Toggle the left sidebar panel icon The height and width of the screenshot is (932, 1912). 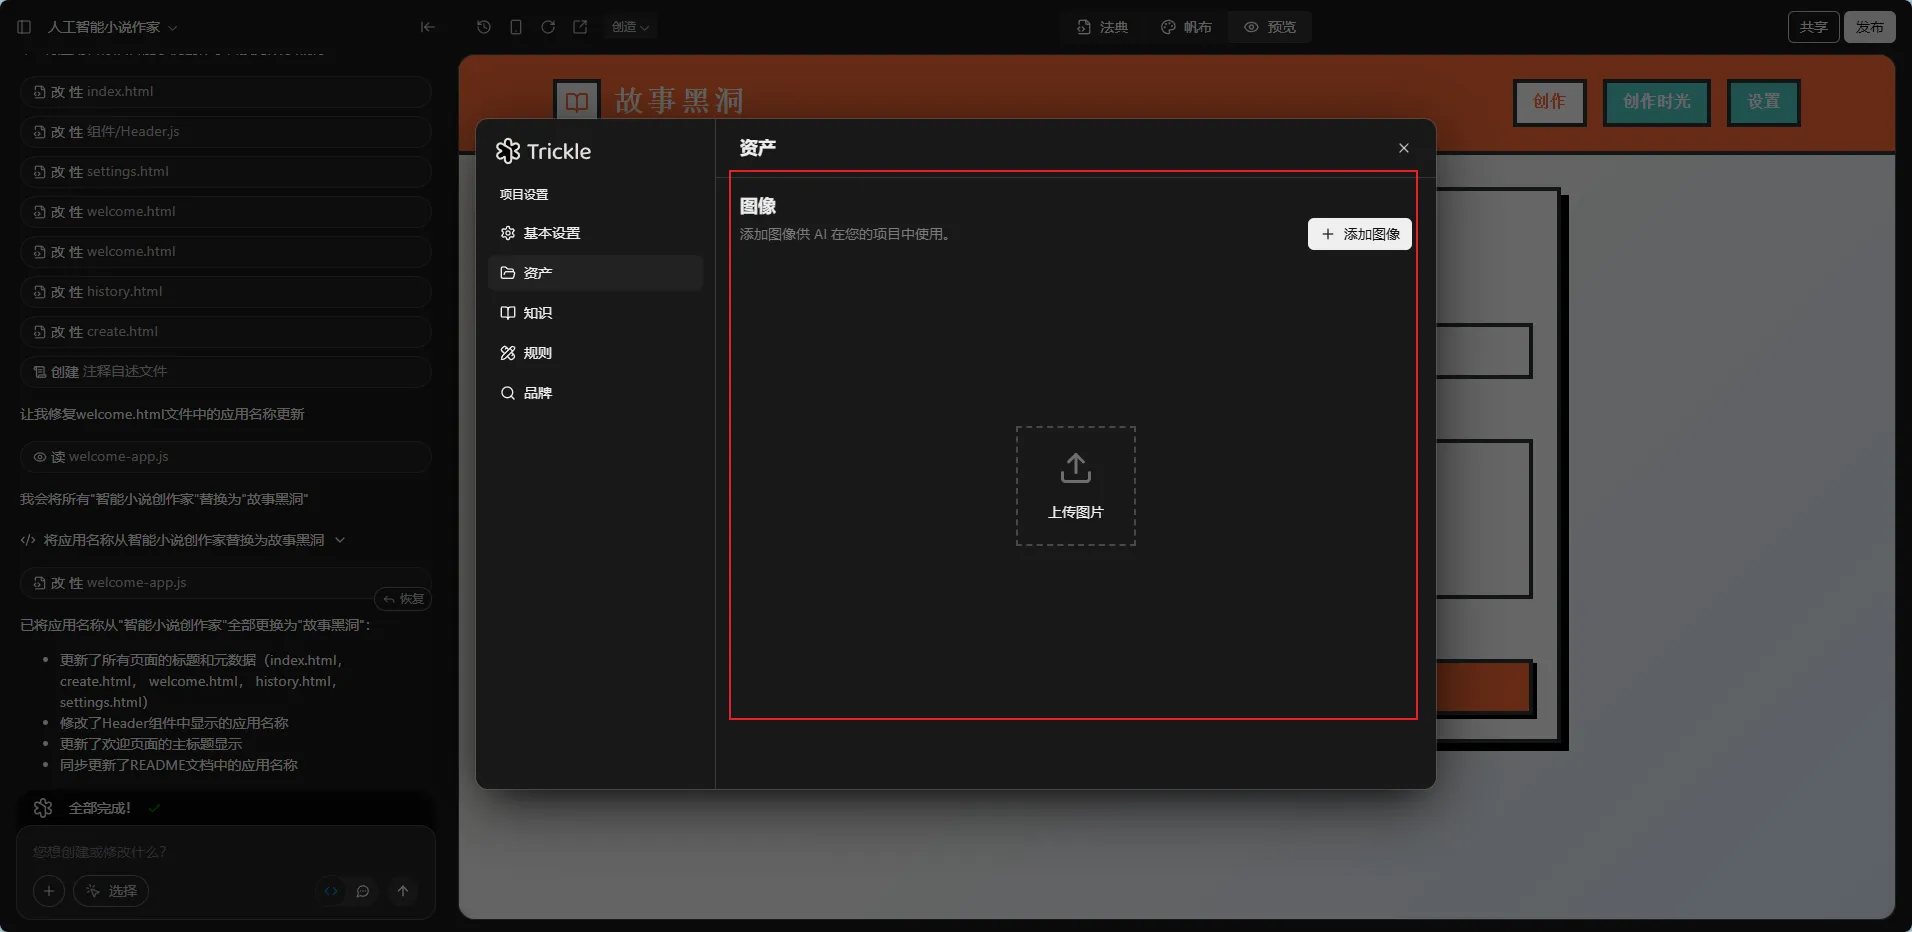(24, 27)
